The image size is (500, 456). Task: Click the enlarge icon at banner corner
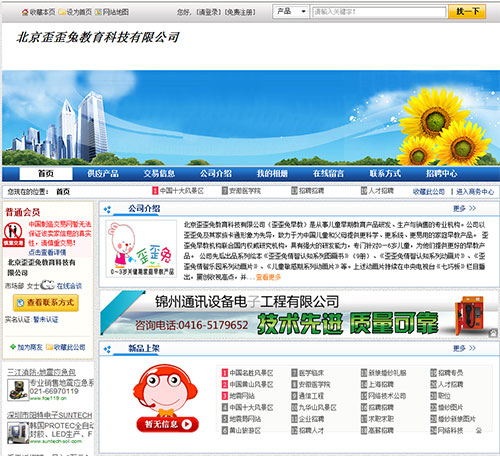[x=493, y=333]
